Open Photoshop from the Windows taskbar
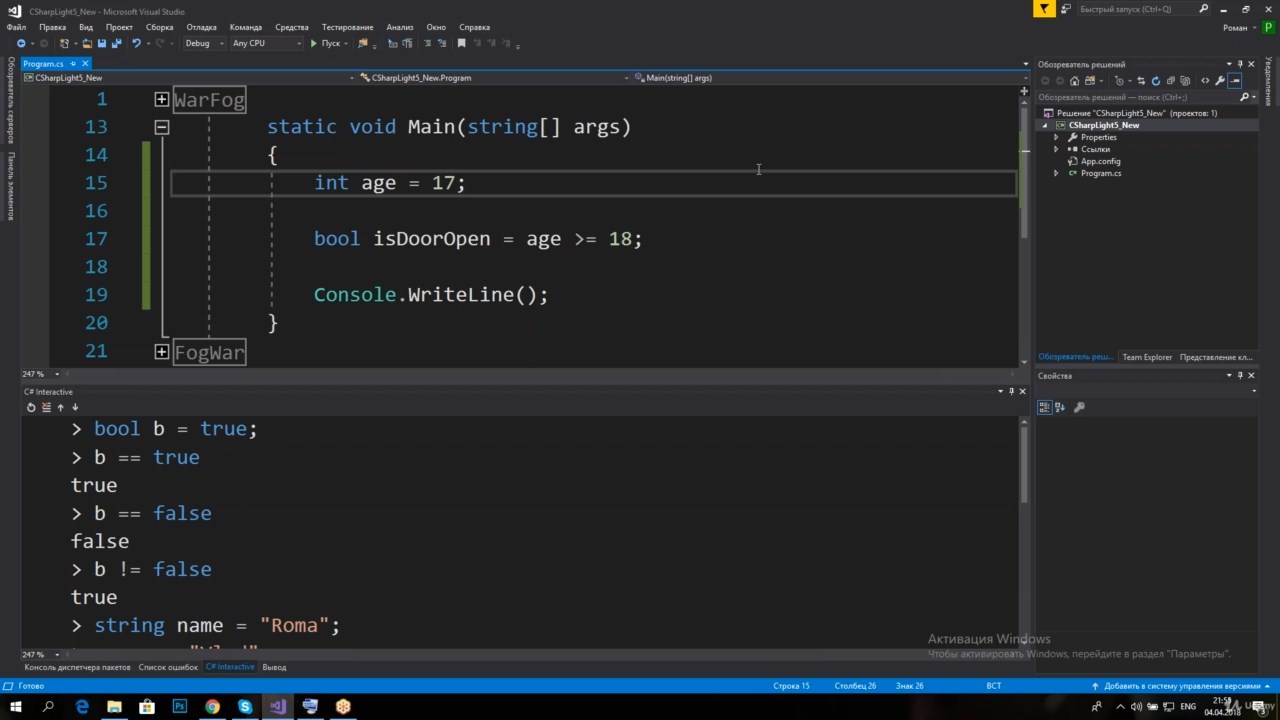Image resolution: width=1280 pixels, height=720 pixels. coord(180,706)
